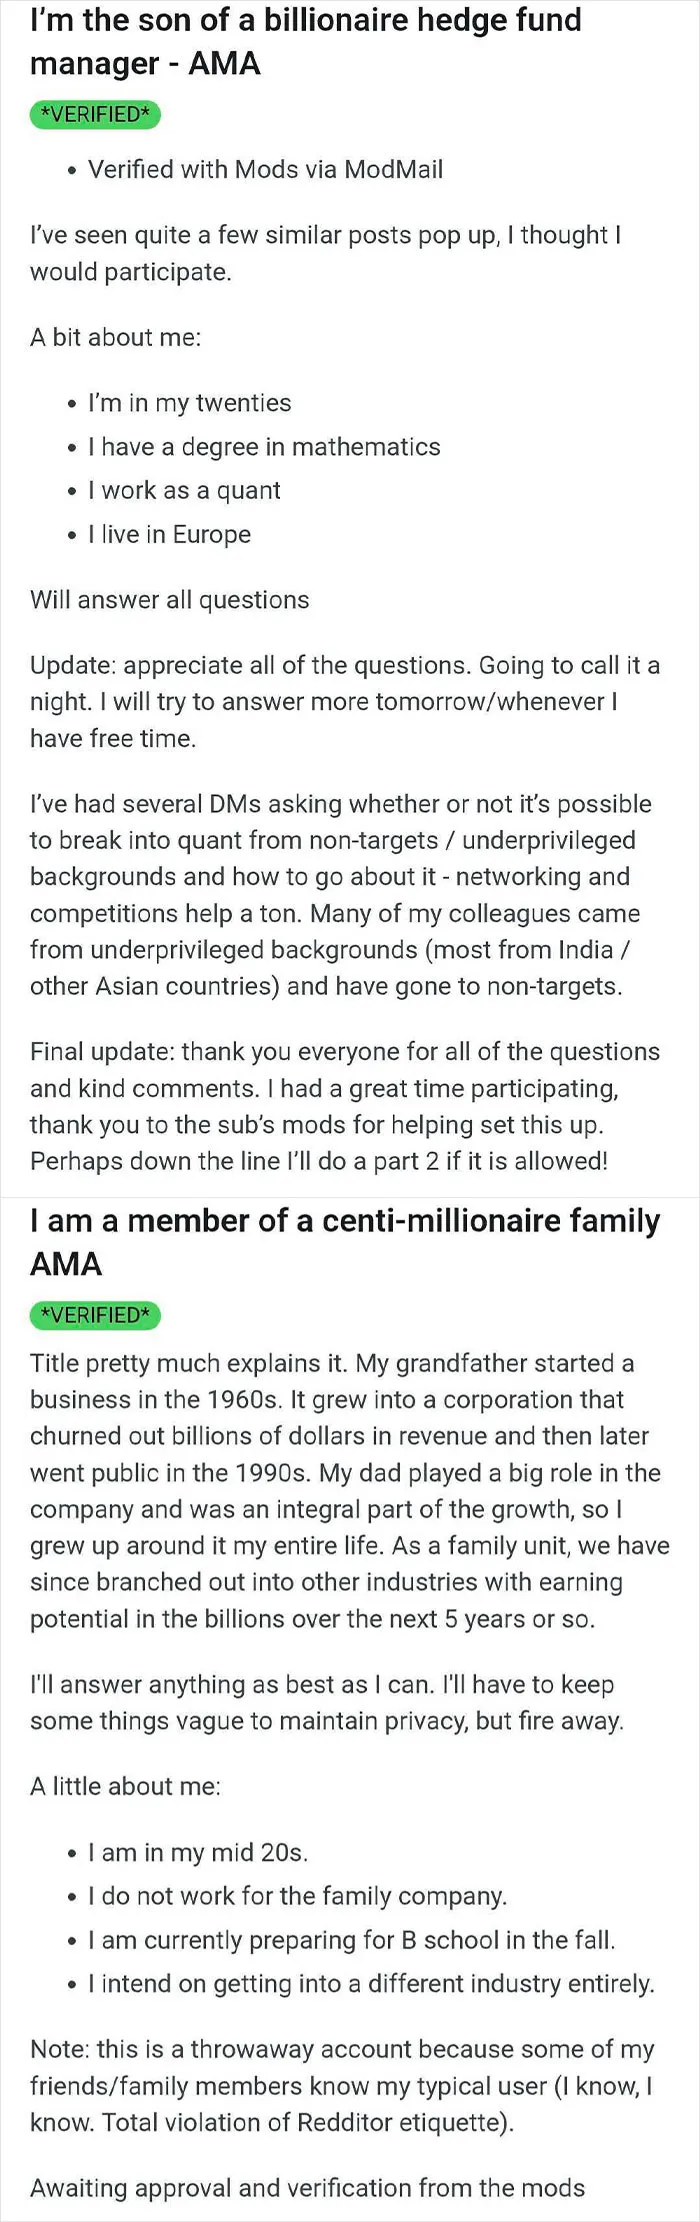The image size is (700, 2222).
Task: Click the 'Will answer all questions' line
Action: coord(170,600)
